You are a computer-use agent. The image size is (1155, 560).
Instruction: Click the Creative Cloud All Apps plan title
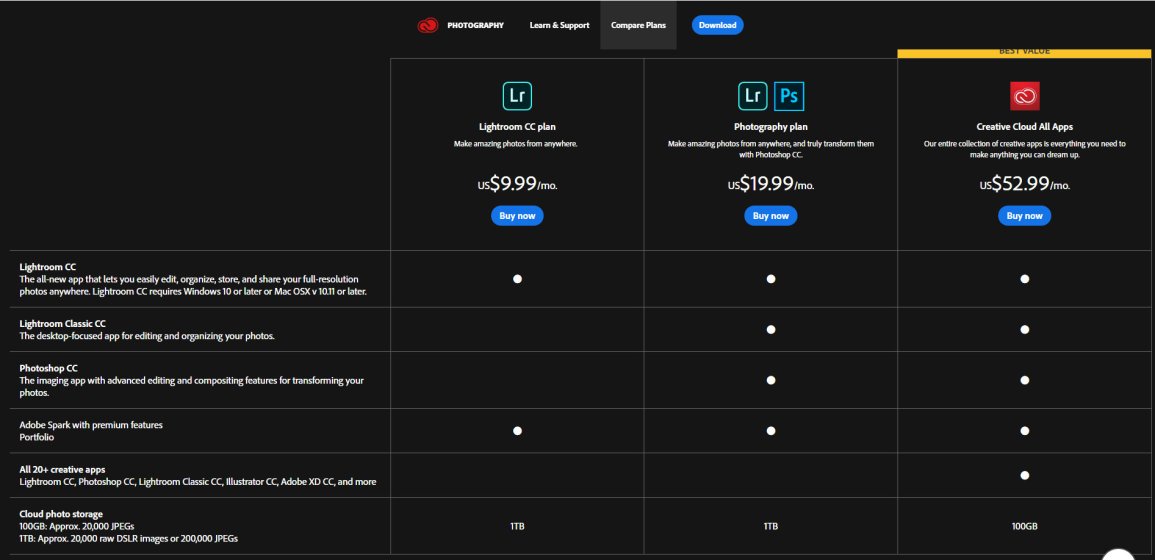1024,127
